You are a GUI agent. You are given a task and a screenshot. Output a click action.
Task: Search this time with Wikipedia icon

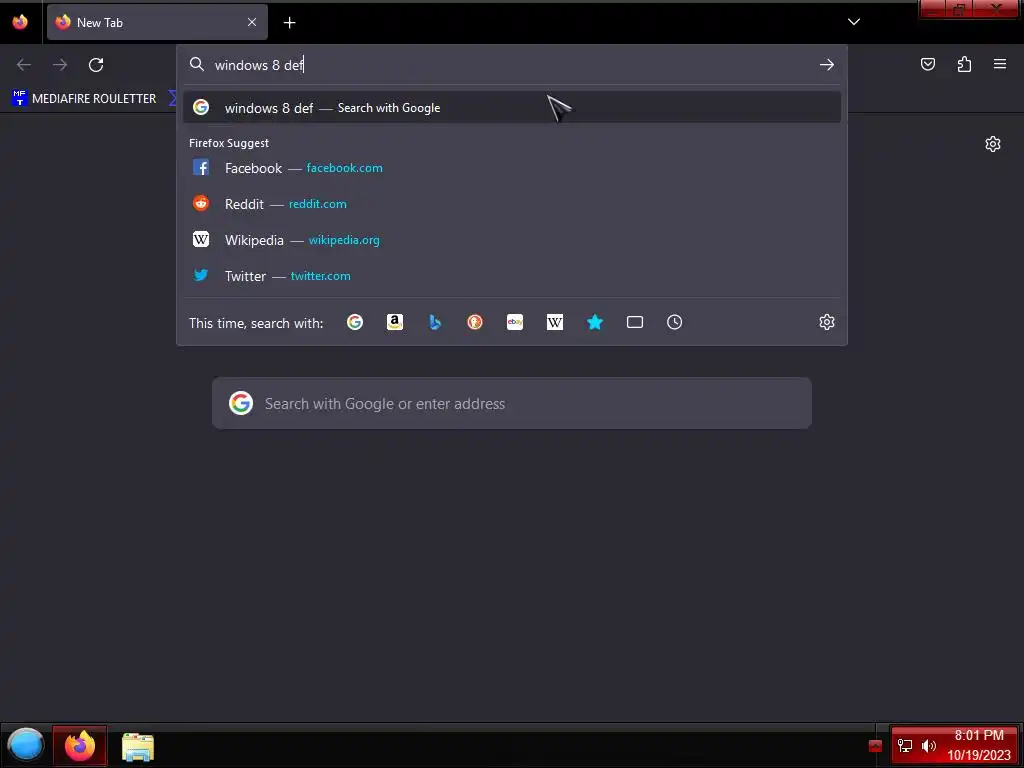(x=554, y=322)
